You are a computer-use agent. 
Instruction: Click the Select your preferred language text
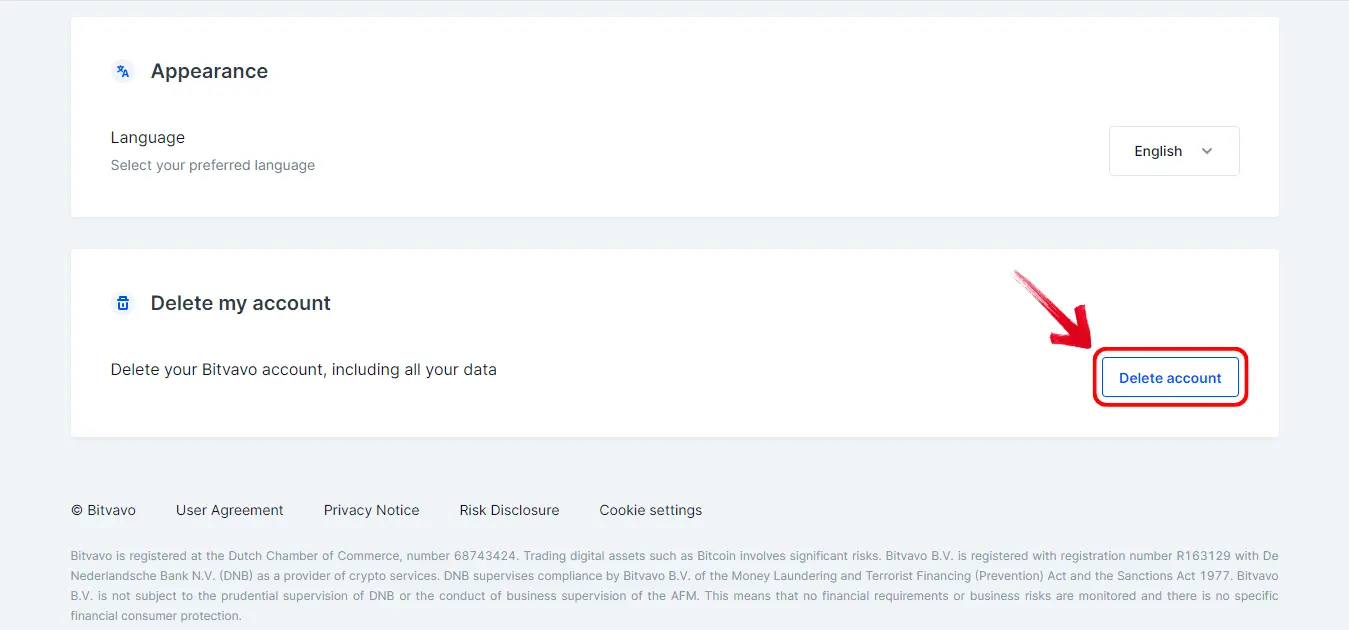pyautogui.click(x=213, y=165)
